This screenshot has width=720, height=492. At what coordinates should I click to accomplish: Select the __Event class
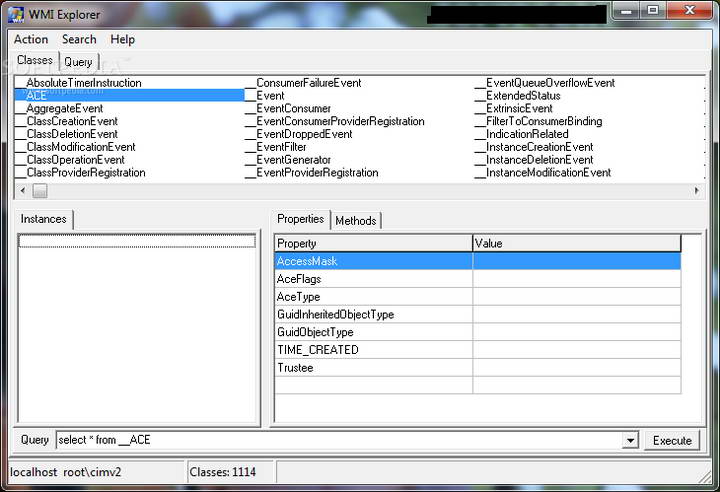coord(265,96)
